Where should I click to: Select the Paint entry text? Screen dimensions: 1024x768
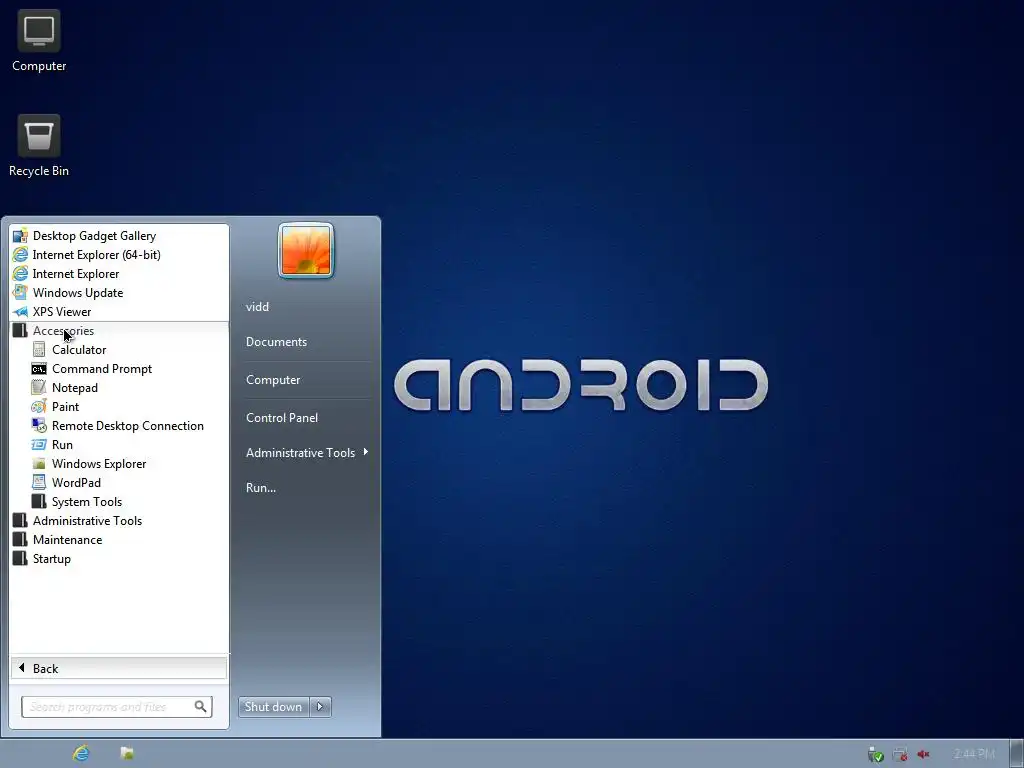point(65,406)
